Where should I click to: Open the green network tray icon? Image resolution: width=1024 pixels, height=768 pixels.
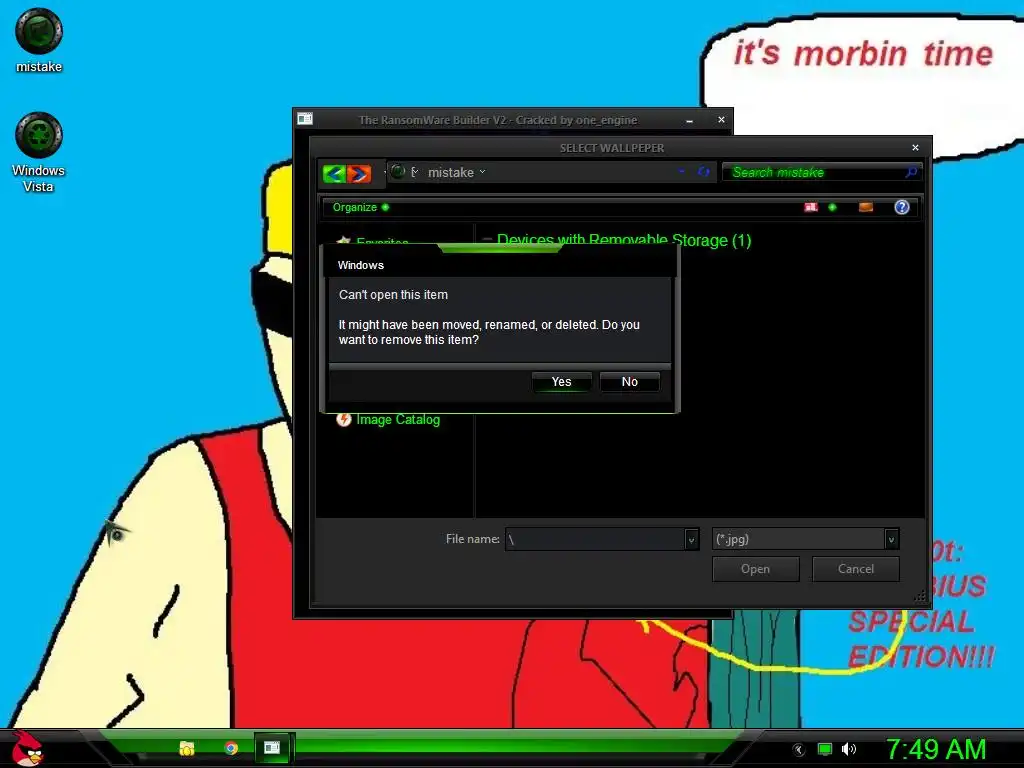point(825,749)
